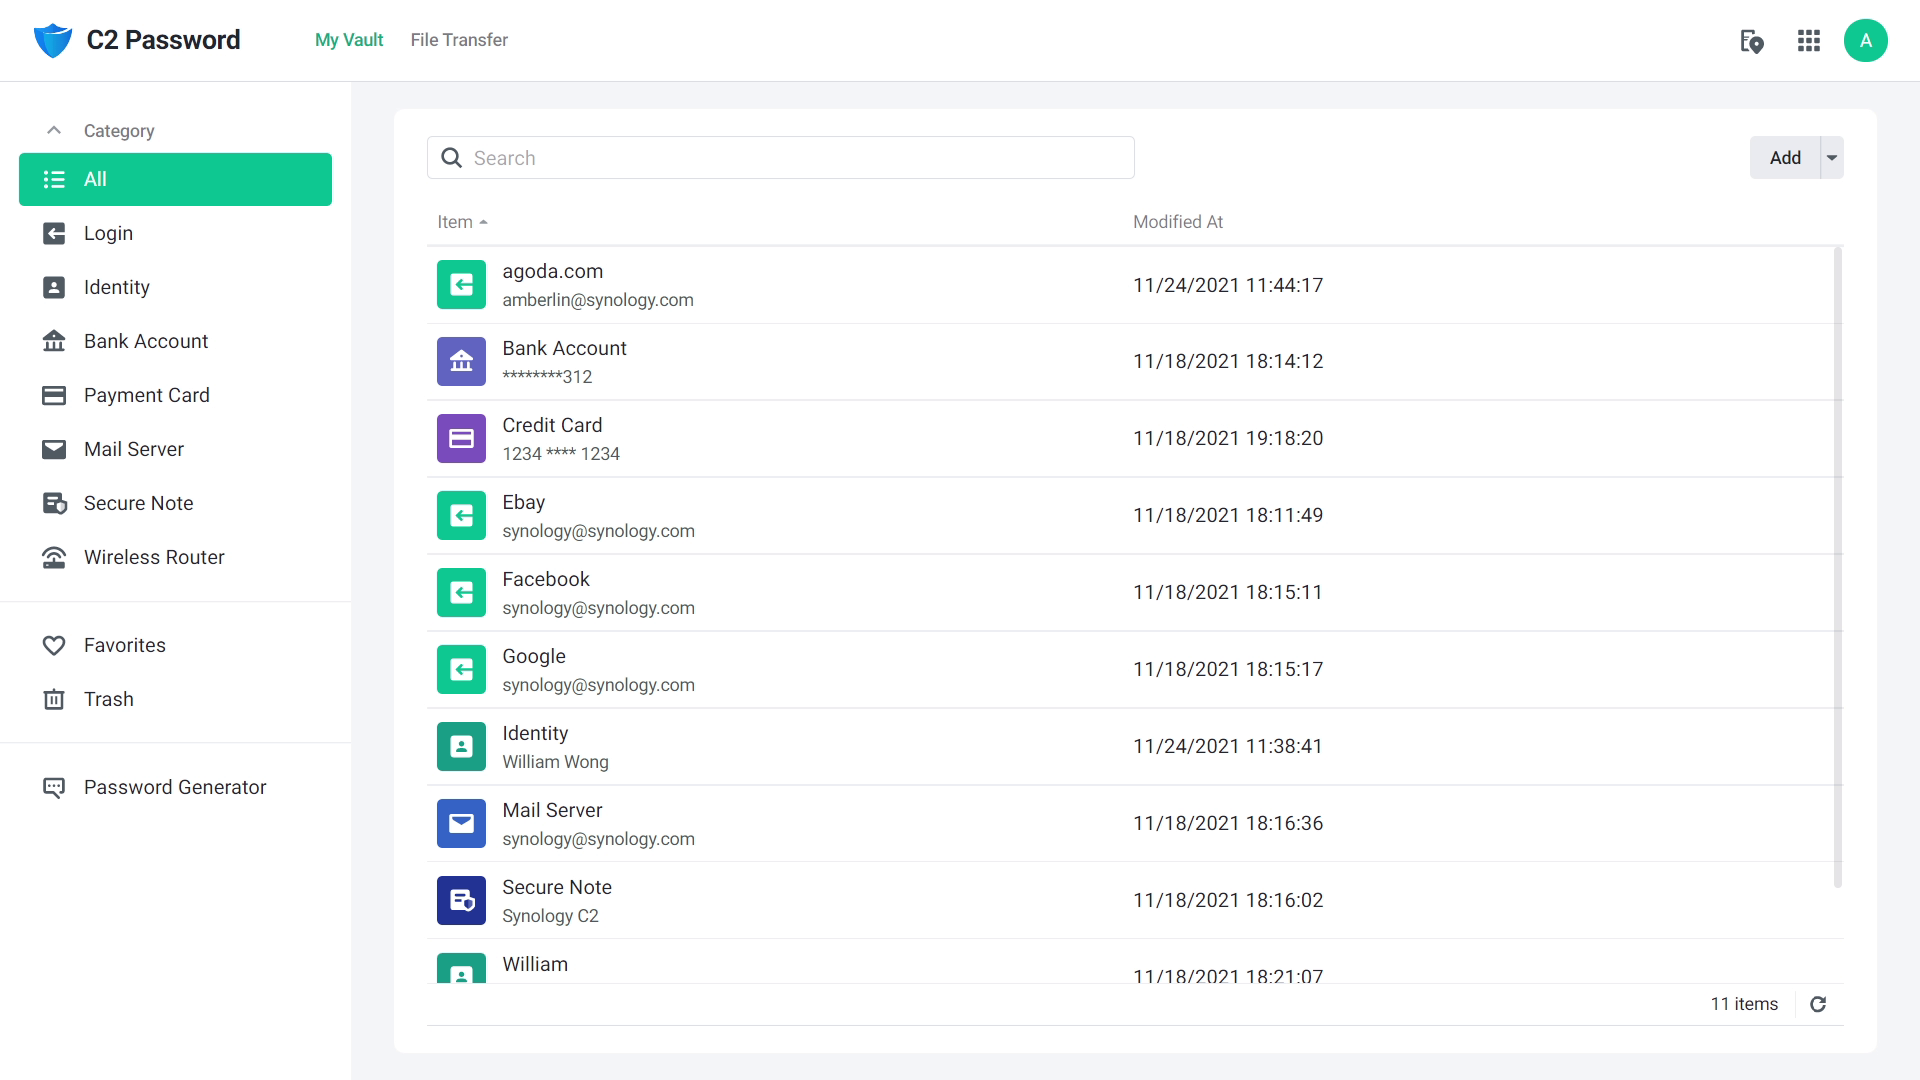Click the Login category icon

pos(54,233)
